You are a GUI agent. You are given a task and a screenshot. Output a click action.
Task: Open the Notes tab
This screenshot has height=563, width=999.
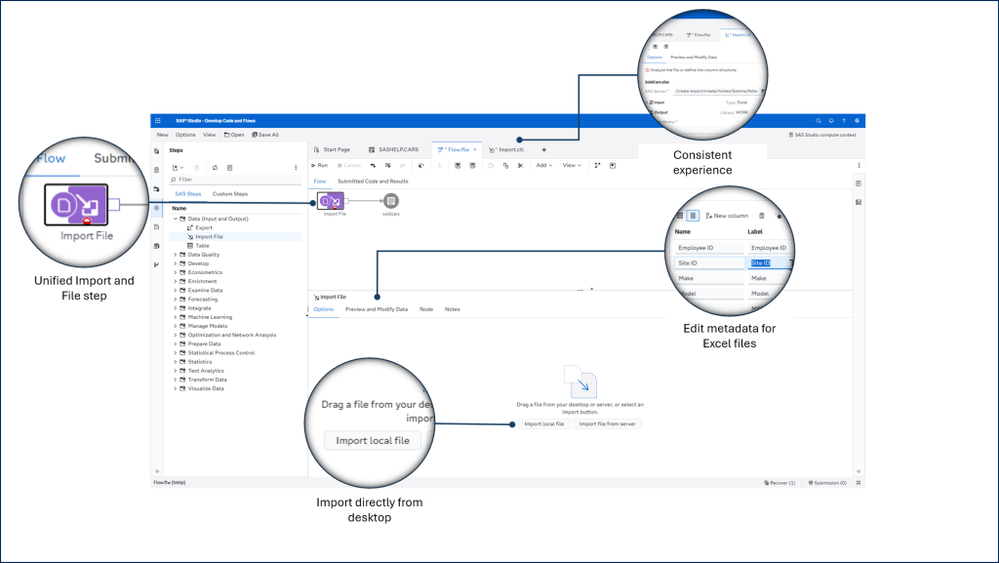tap(452, 310)
